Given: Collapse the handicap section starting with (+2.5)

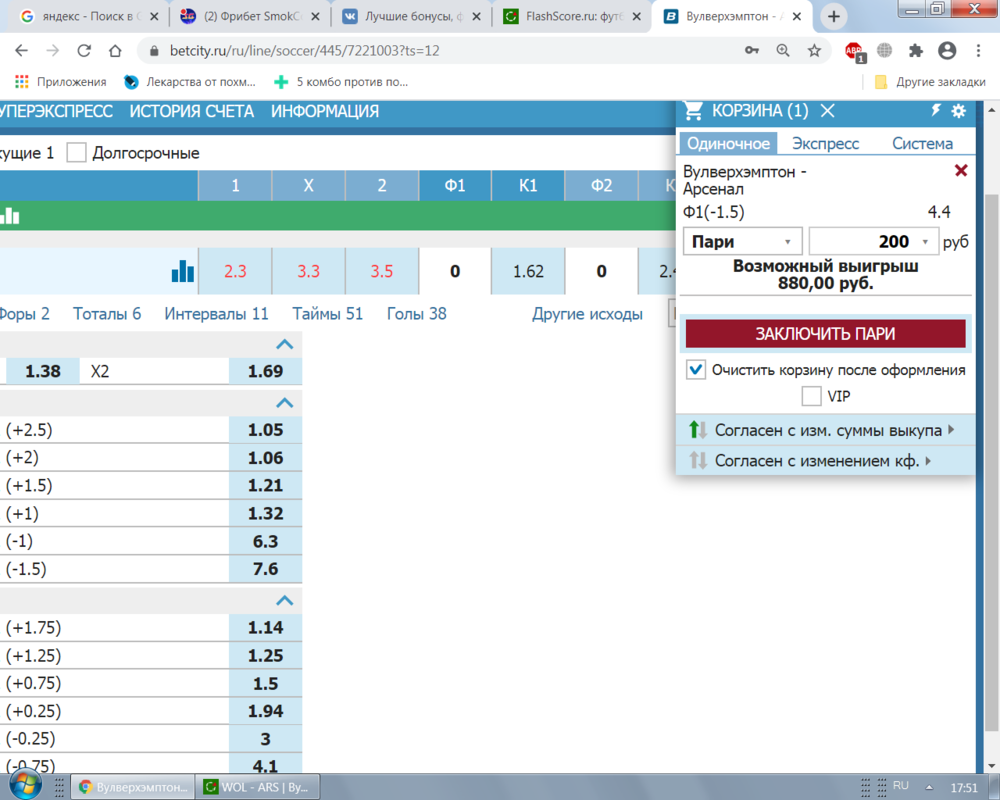Looking at the screenshot, I should pos(284,403).
